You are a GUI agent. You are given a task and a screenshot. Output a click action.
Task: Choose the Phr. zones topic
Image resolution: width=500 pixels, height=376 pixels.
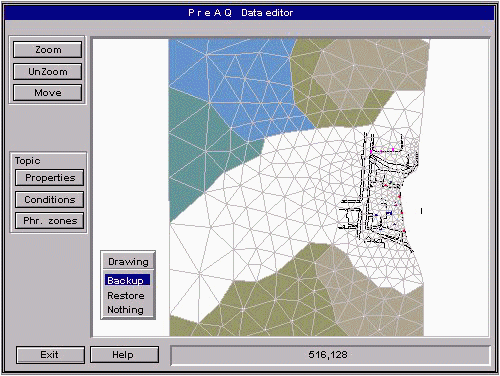50,221
